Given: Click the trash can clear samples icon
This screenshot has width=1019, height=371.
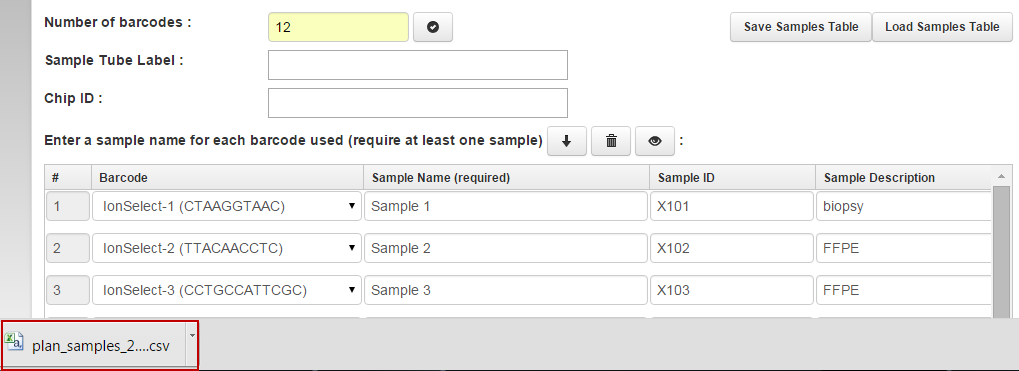Looking at the screenshot, I should tap(611, 141).
